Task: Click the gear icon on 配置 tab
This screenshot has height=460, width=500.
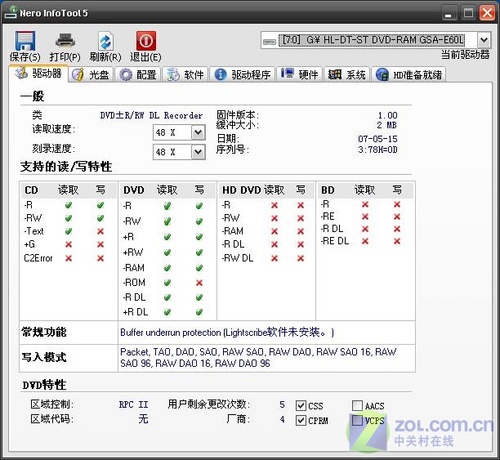Action: coord(126,75)
